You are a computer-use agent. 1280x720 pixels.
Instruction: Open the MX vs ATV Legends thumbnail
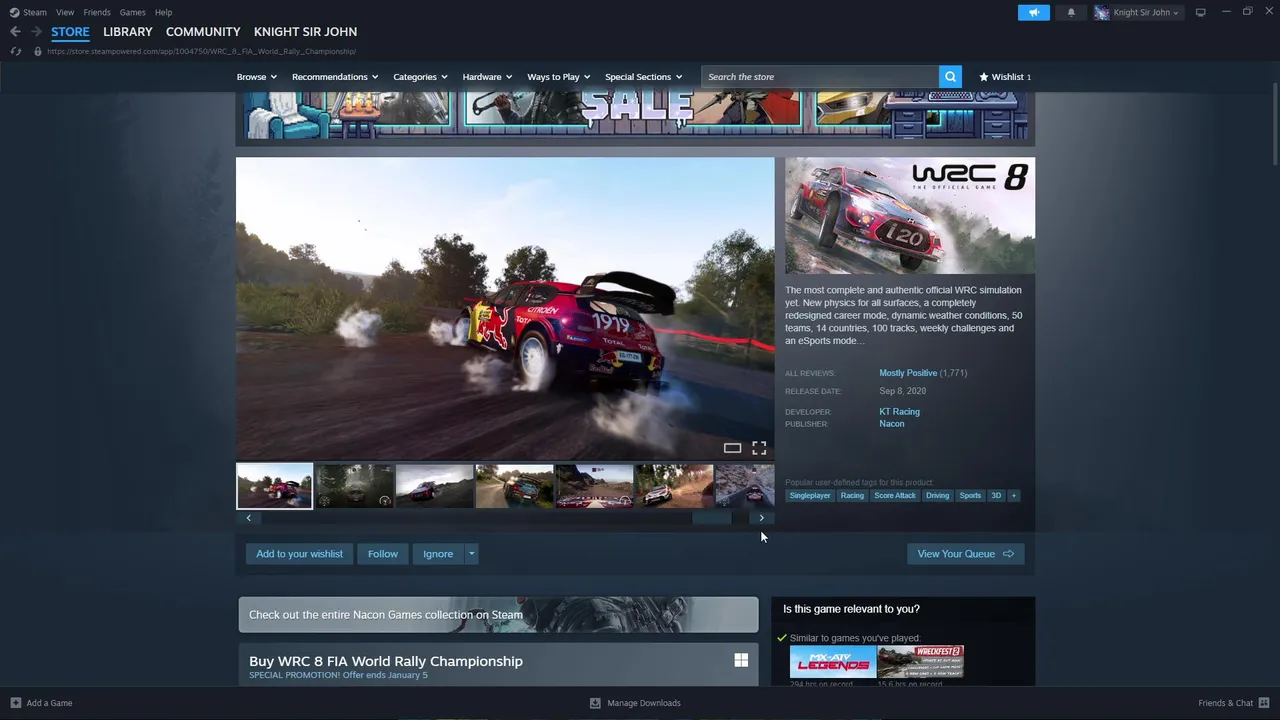coord(833,662)
